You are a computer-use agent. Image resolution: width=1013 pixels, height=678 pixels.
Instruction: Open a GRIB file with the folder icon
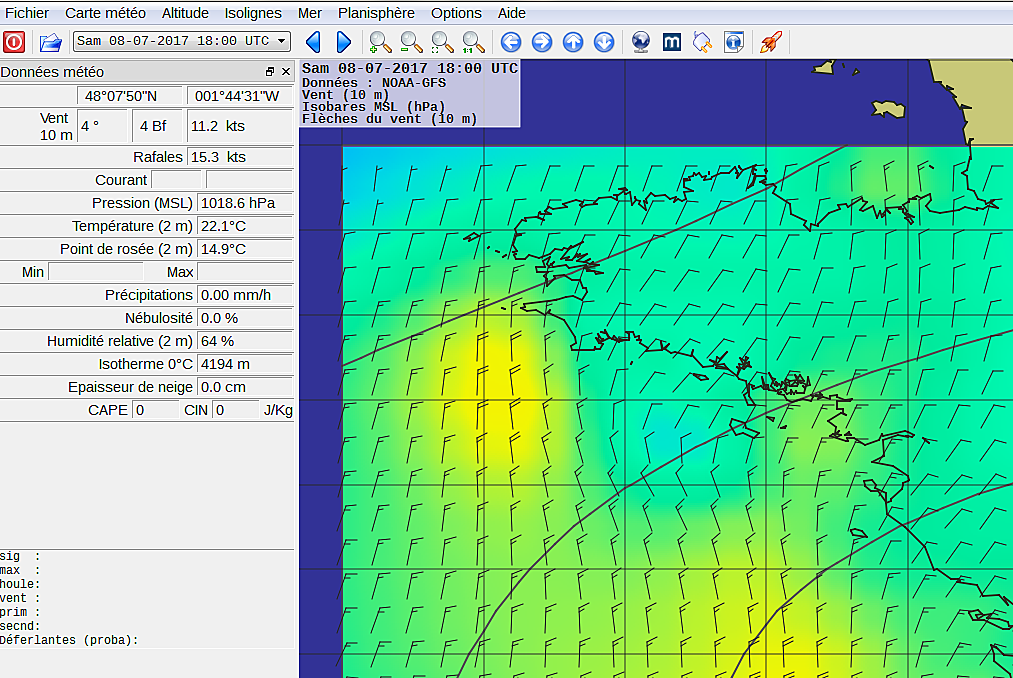[50, 43]
